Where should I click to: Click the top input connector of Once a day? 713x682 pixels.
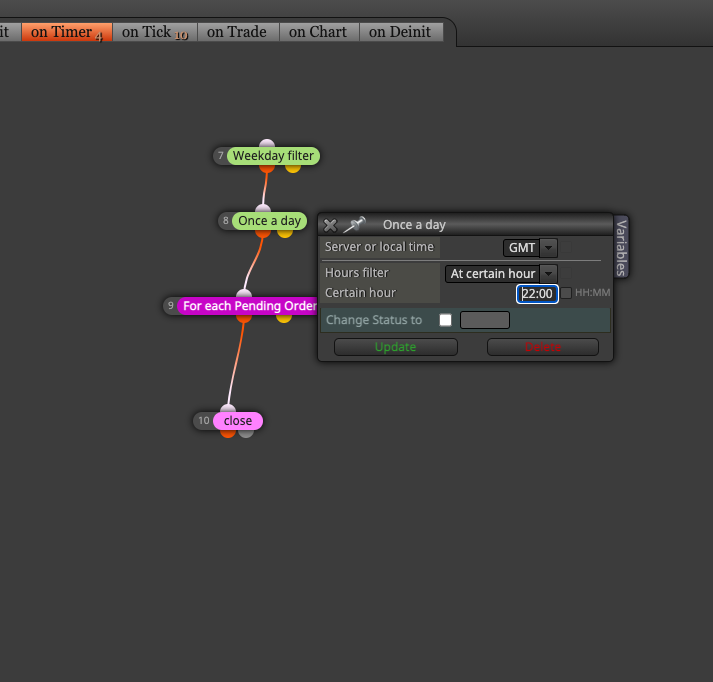(263, 209)
